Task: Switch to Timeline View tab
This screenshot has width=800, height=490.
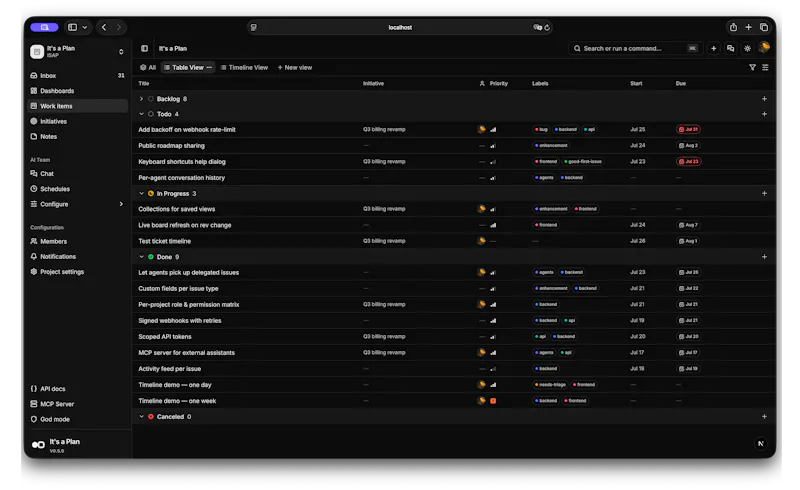Action: point(244,67)
